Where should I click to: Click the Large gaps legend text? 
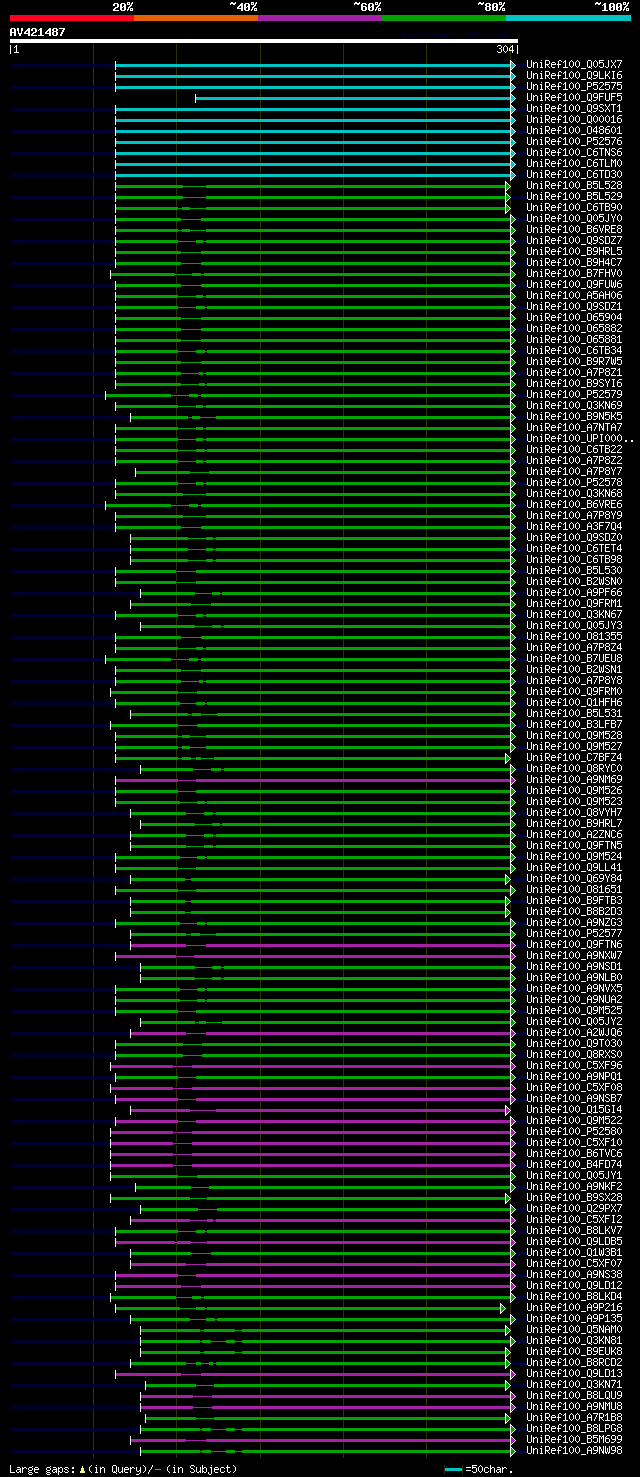(x=123, y=1469)
